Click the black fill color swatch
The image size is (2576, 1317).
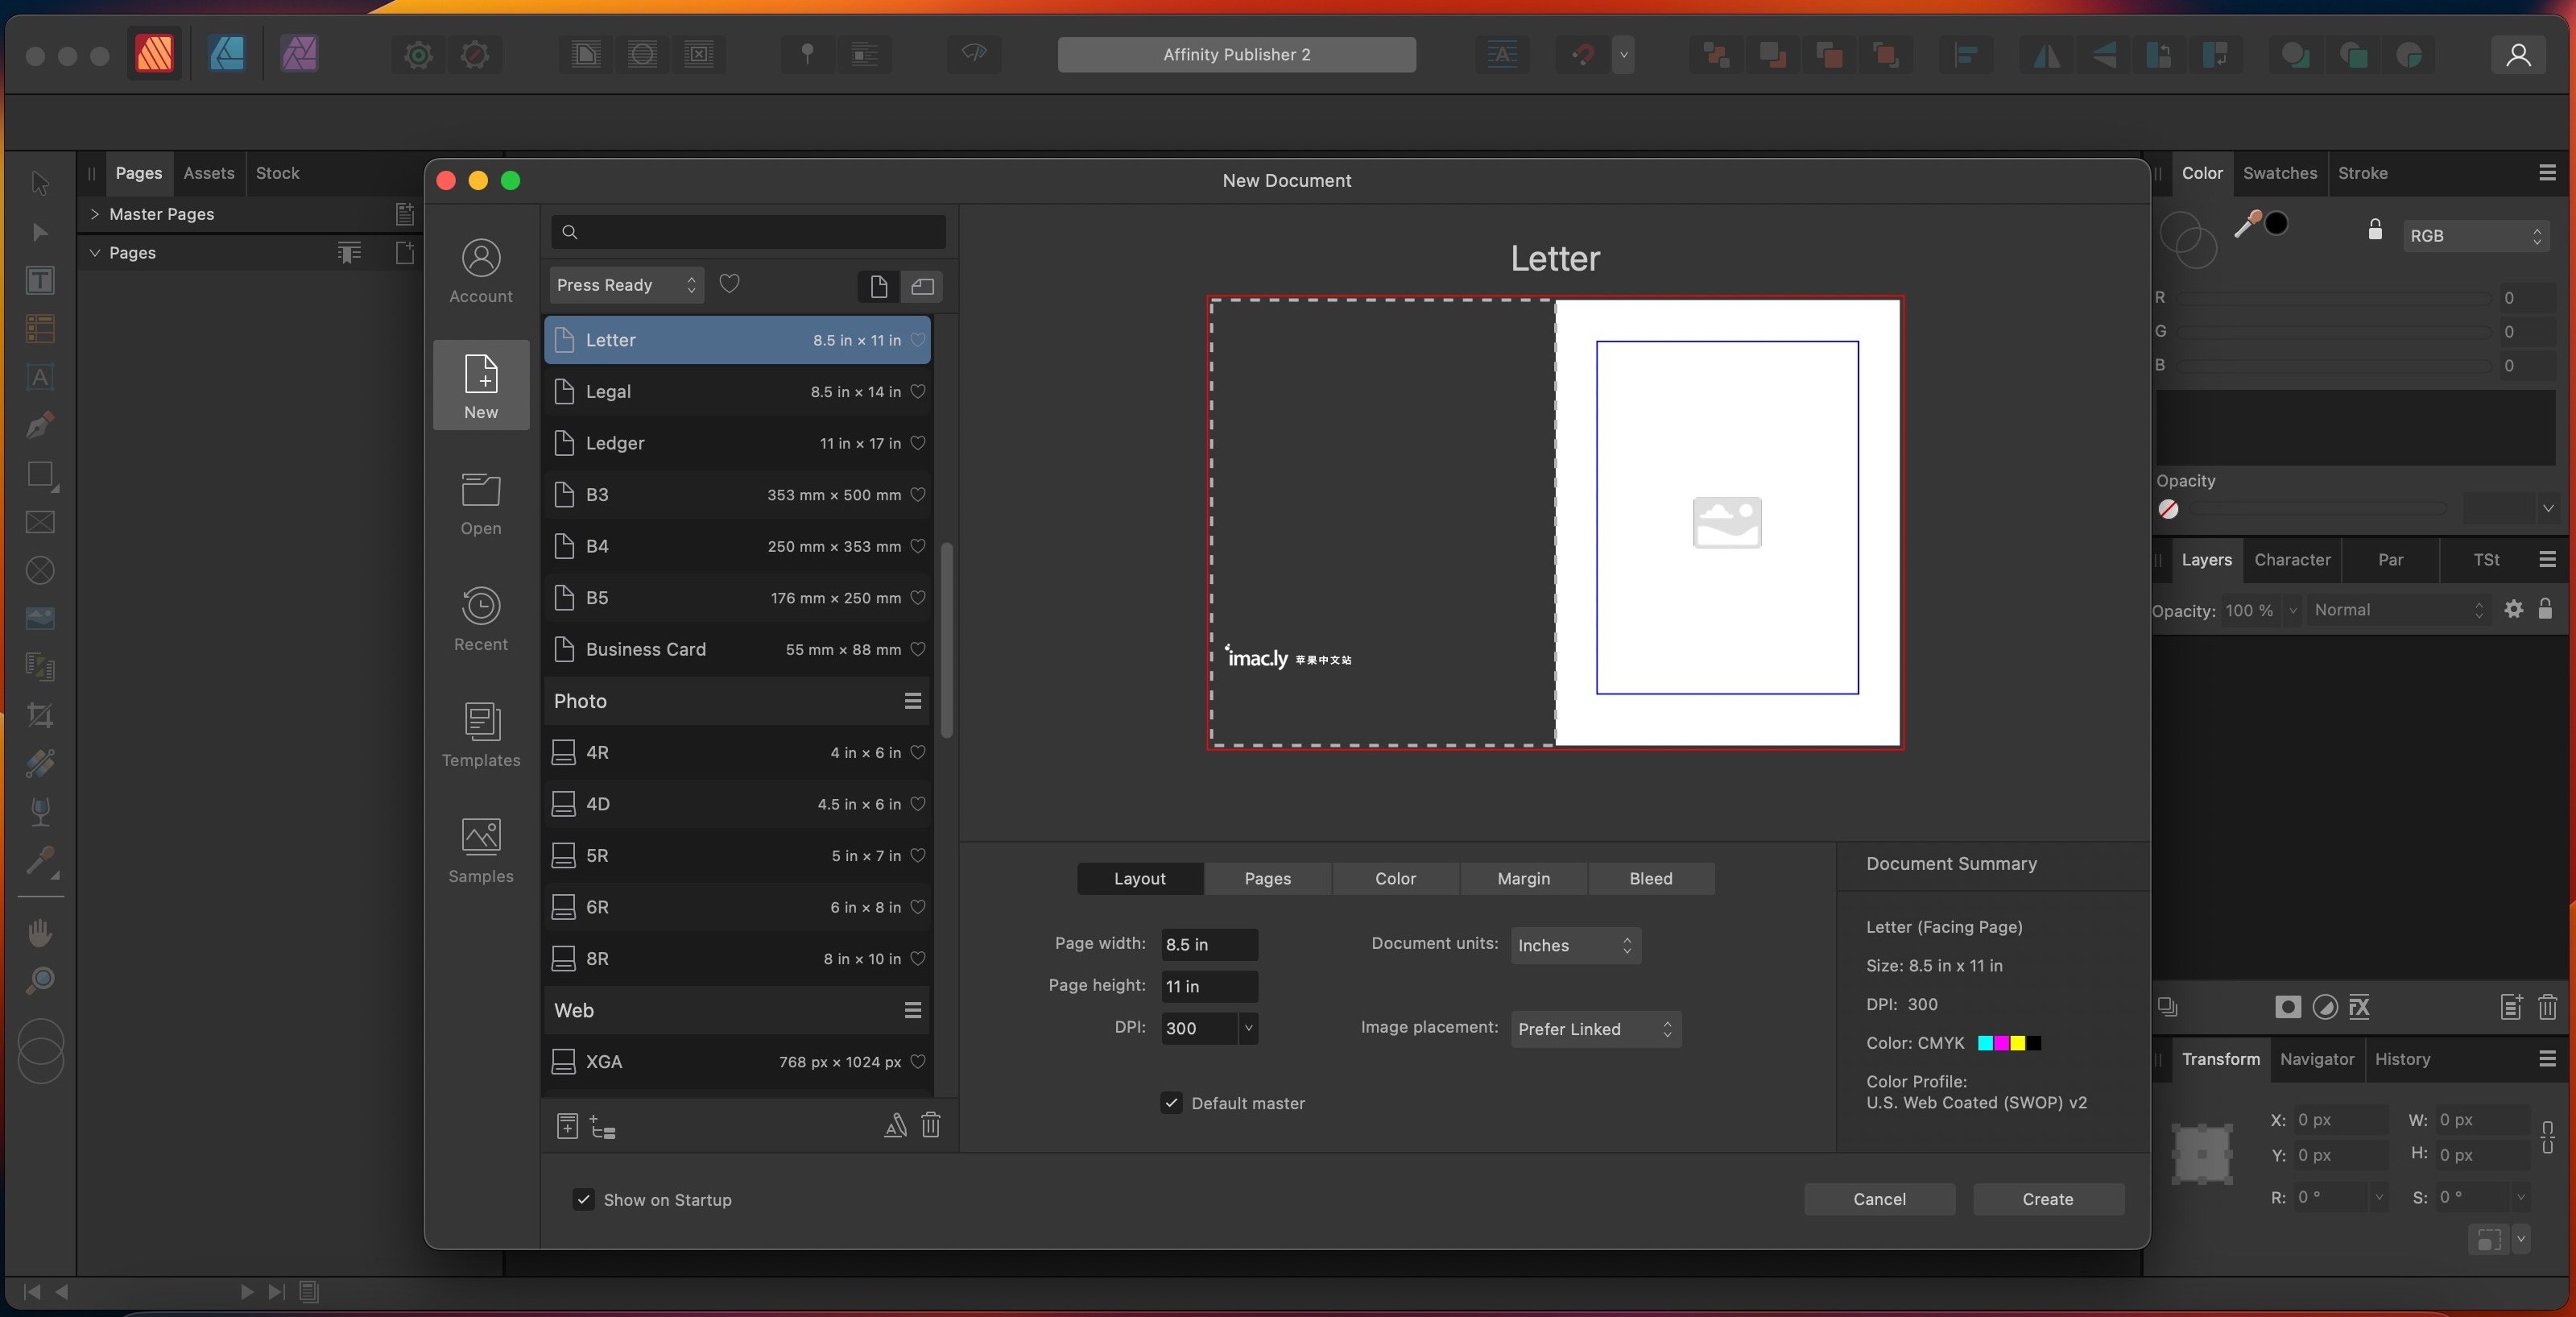click(2276, 223)
